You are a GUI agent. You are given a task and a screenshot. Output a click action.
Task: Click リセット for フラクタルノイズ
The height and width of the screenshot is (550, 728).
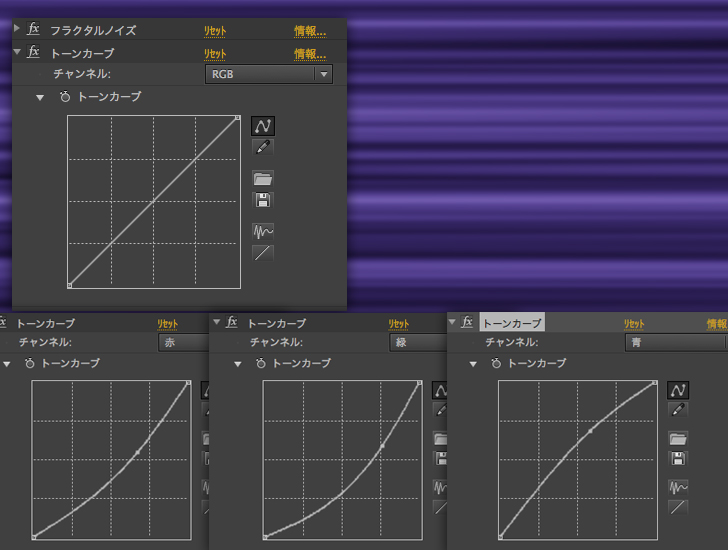coord(215,31)
